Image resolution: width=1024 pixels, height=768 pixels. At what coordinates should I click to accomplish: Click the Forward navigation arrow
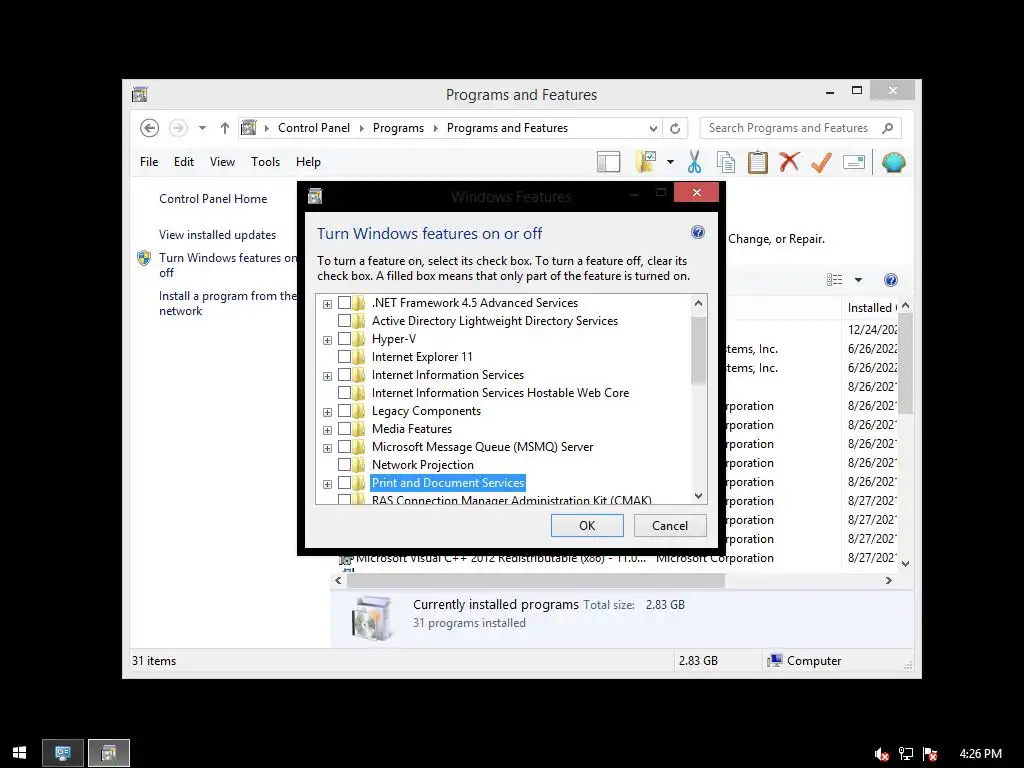coord(178,128)
